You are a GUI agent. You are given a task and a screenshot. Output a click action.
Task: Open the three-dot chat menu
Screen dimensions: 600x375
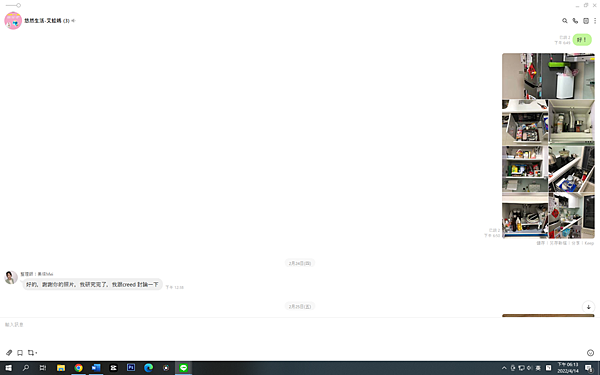[x=595, y=21]
